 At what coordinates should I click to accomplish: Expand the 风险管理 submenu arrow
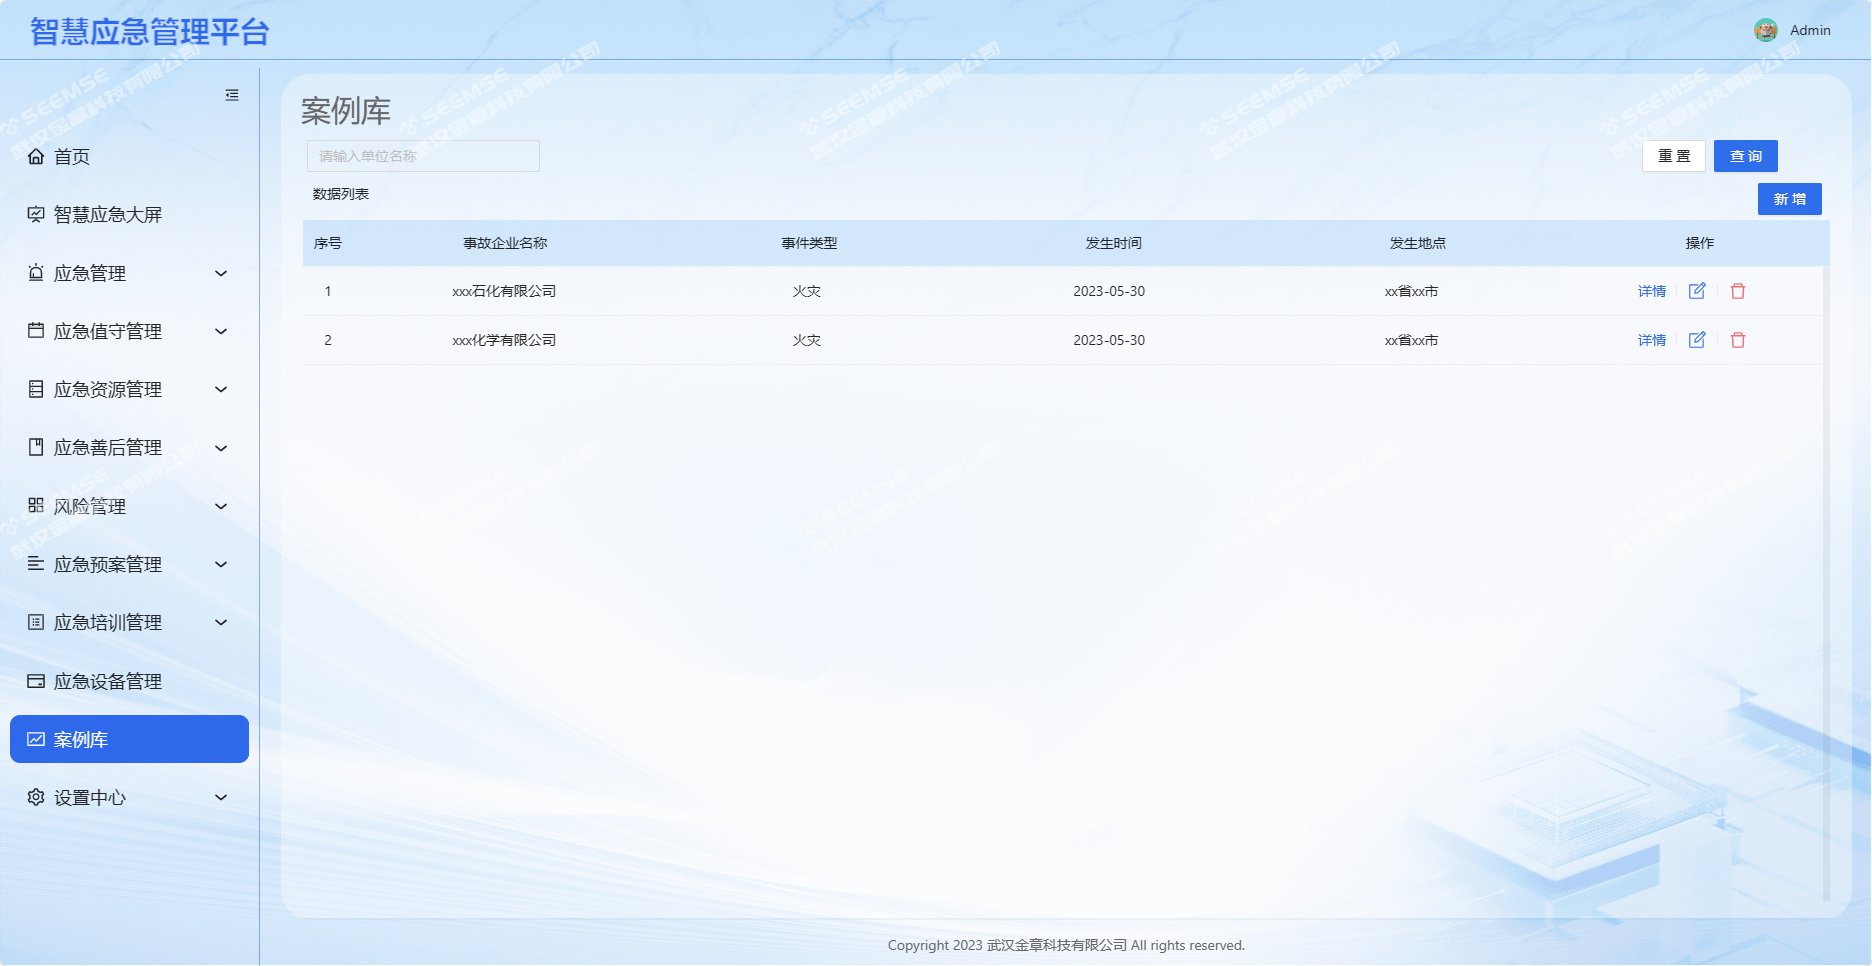pyautogui.click(x=222, y=506)
